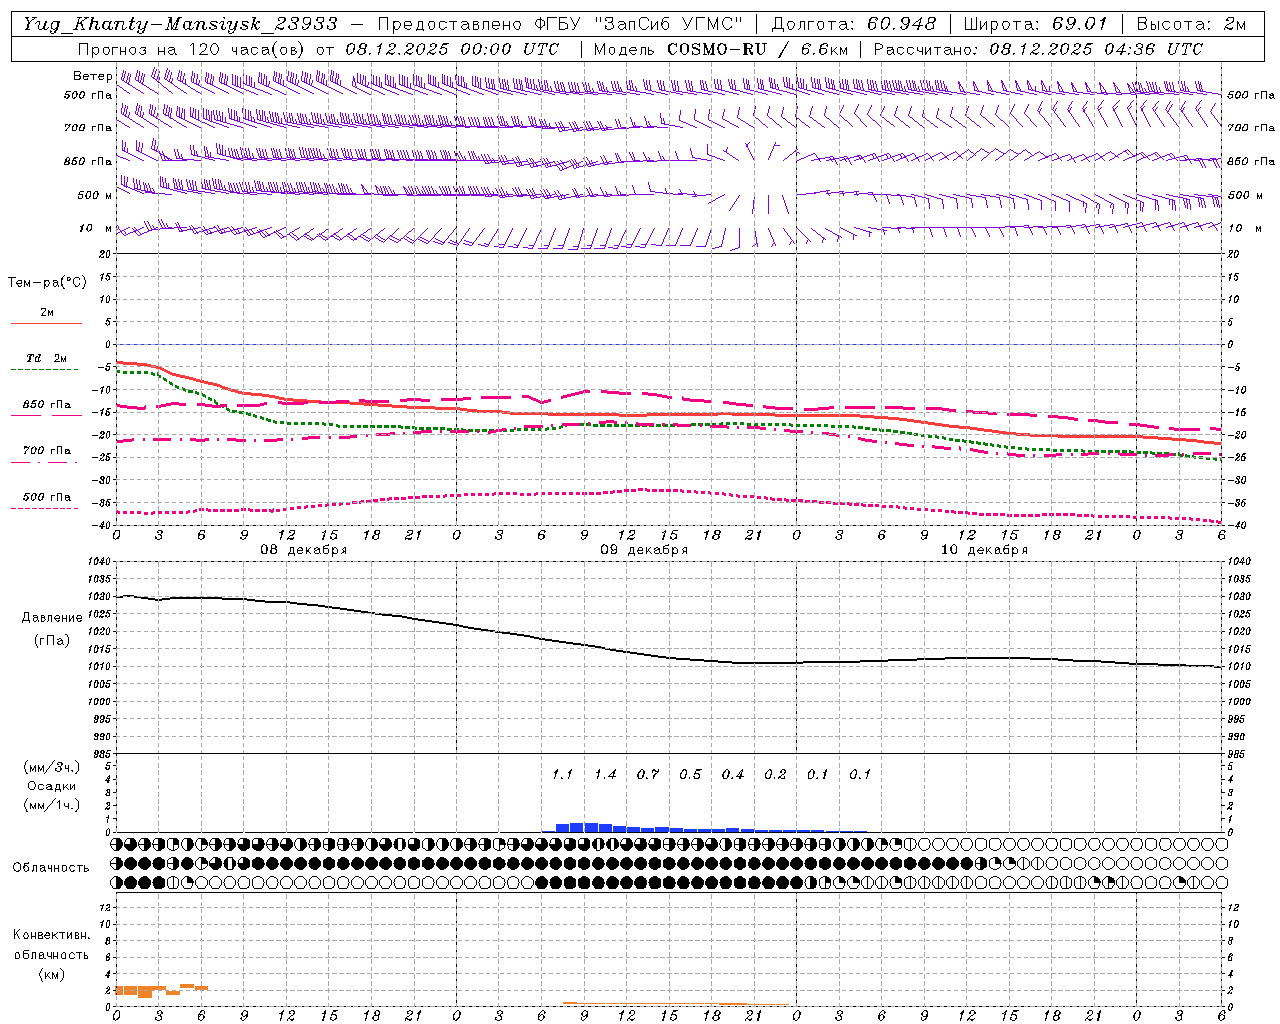Click the Осадки precipitation label
This screenshot has height=1024, width=1280.
point(51,786)
